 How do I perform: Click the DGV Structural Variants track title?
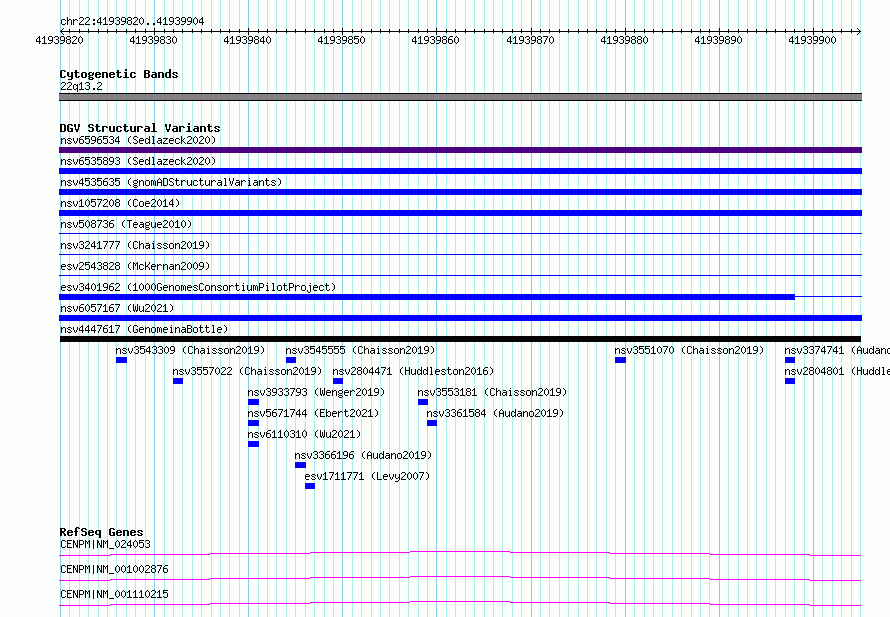click(140, 128)
